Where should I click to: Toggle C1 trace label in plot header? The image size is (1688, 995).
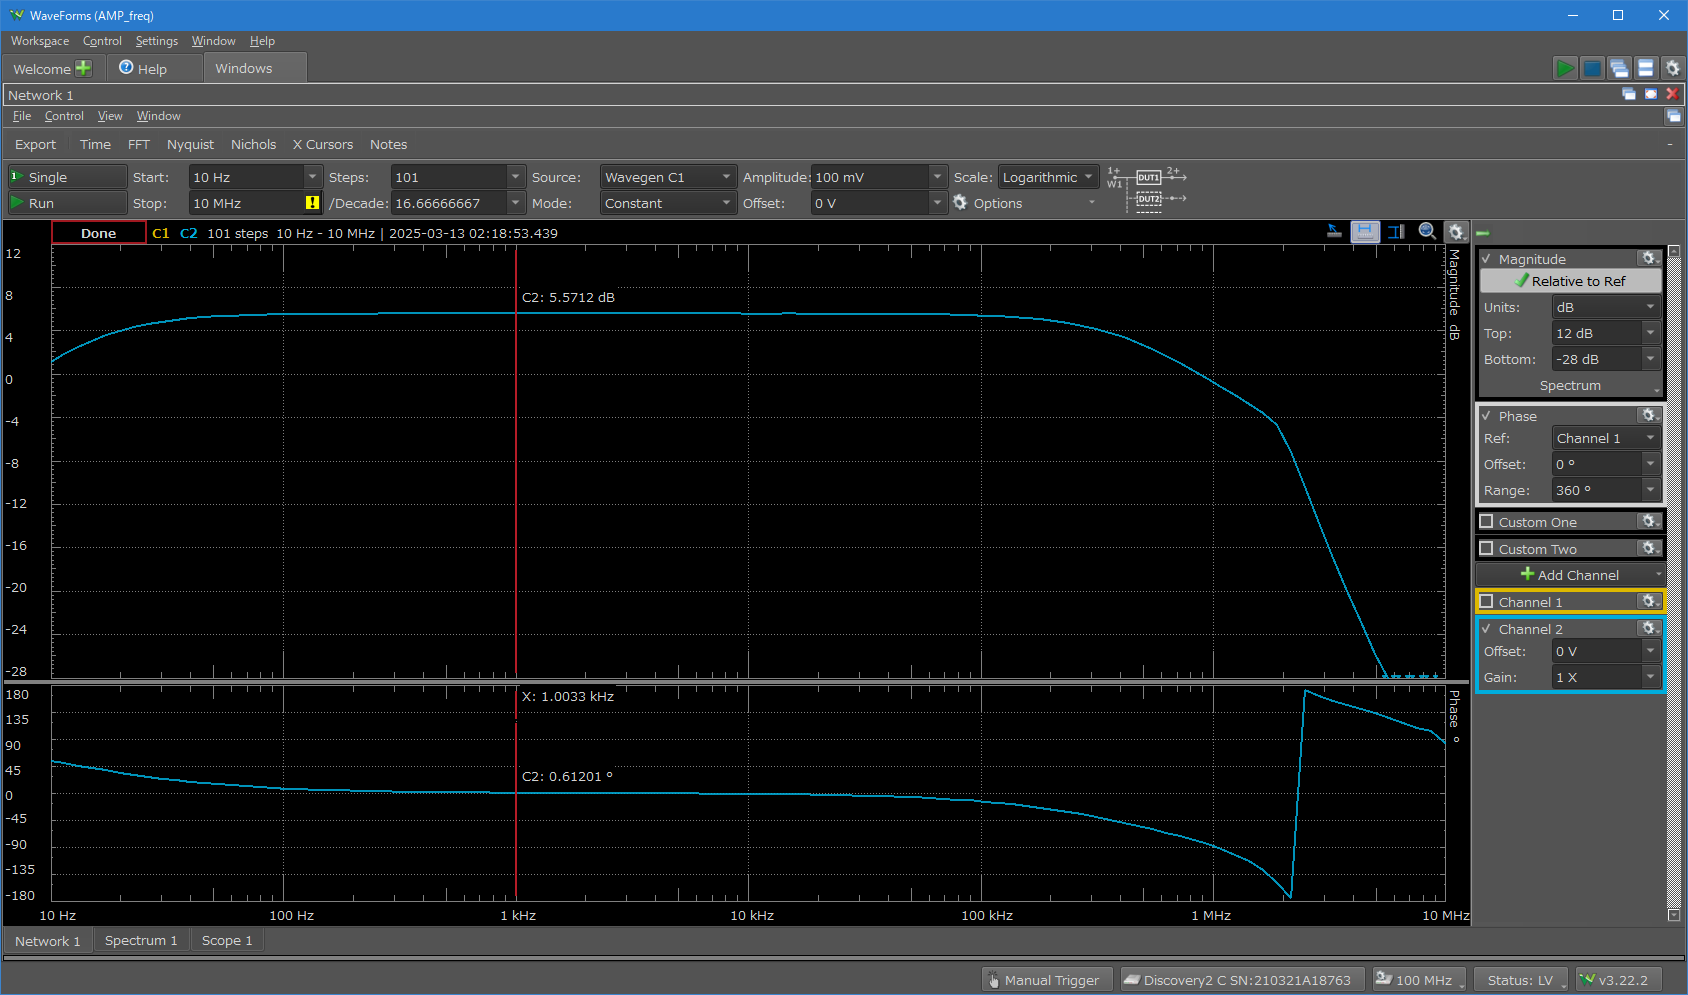click(161, 233)
